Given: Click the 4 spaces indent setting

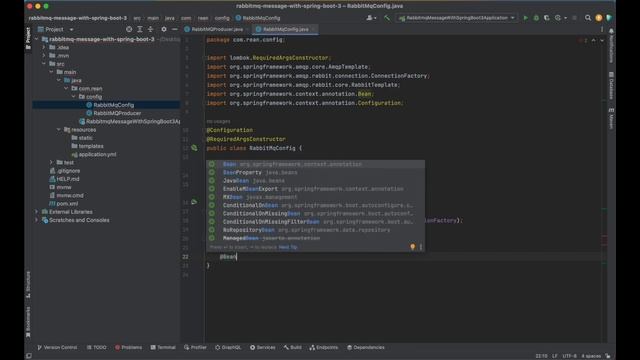Looking at the screenshot, I should click(x=591, y=356).
